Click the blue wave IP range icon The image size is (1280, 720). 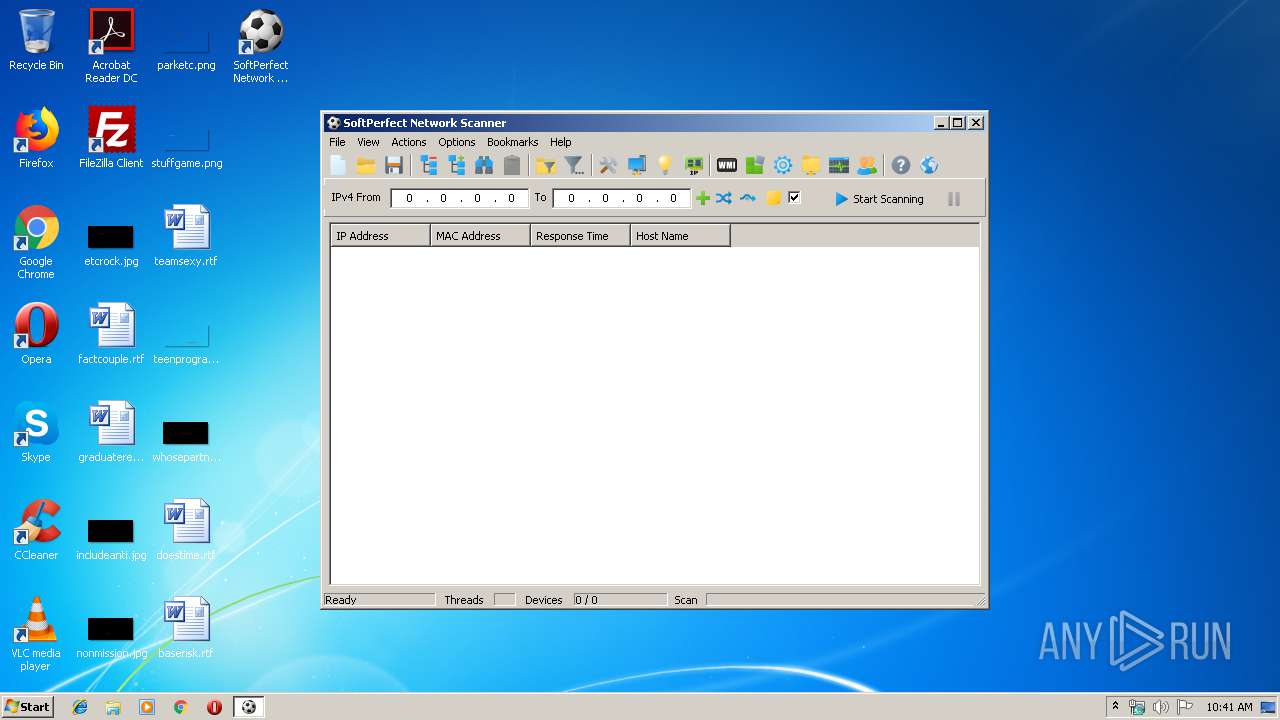748,198
